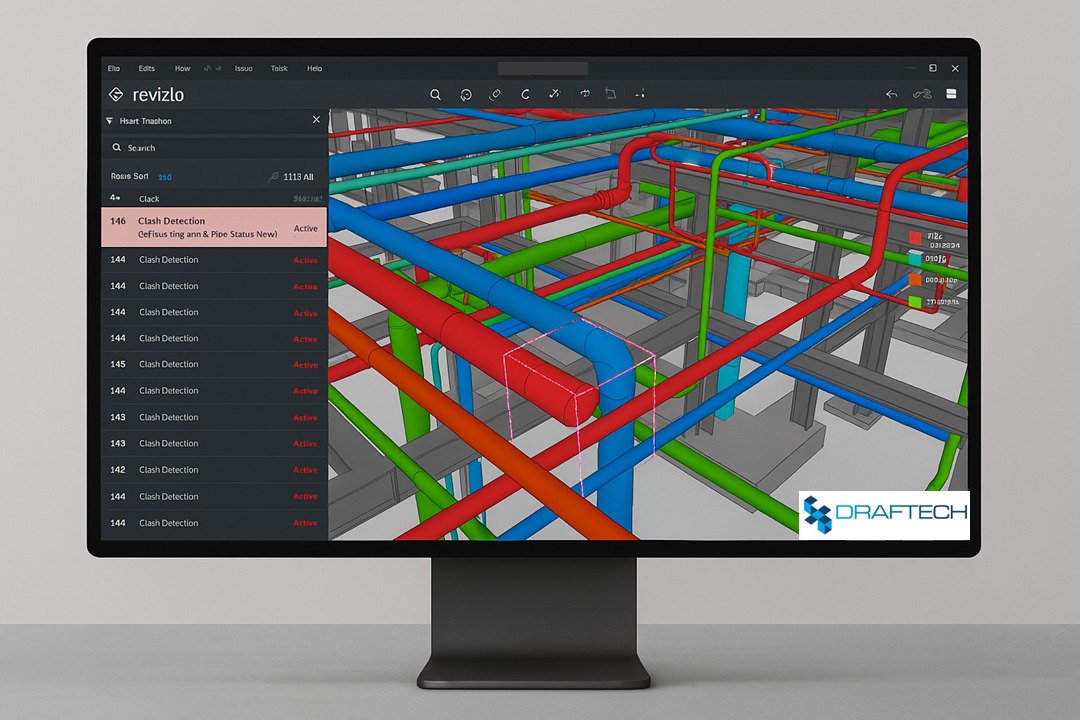This screenshot has width=1080, height=720.
Task: Click the funnel filter icon in the panel header
Action: click(x=110, y=121)
